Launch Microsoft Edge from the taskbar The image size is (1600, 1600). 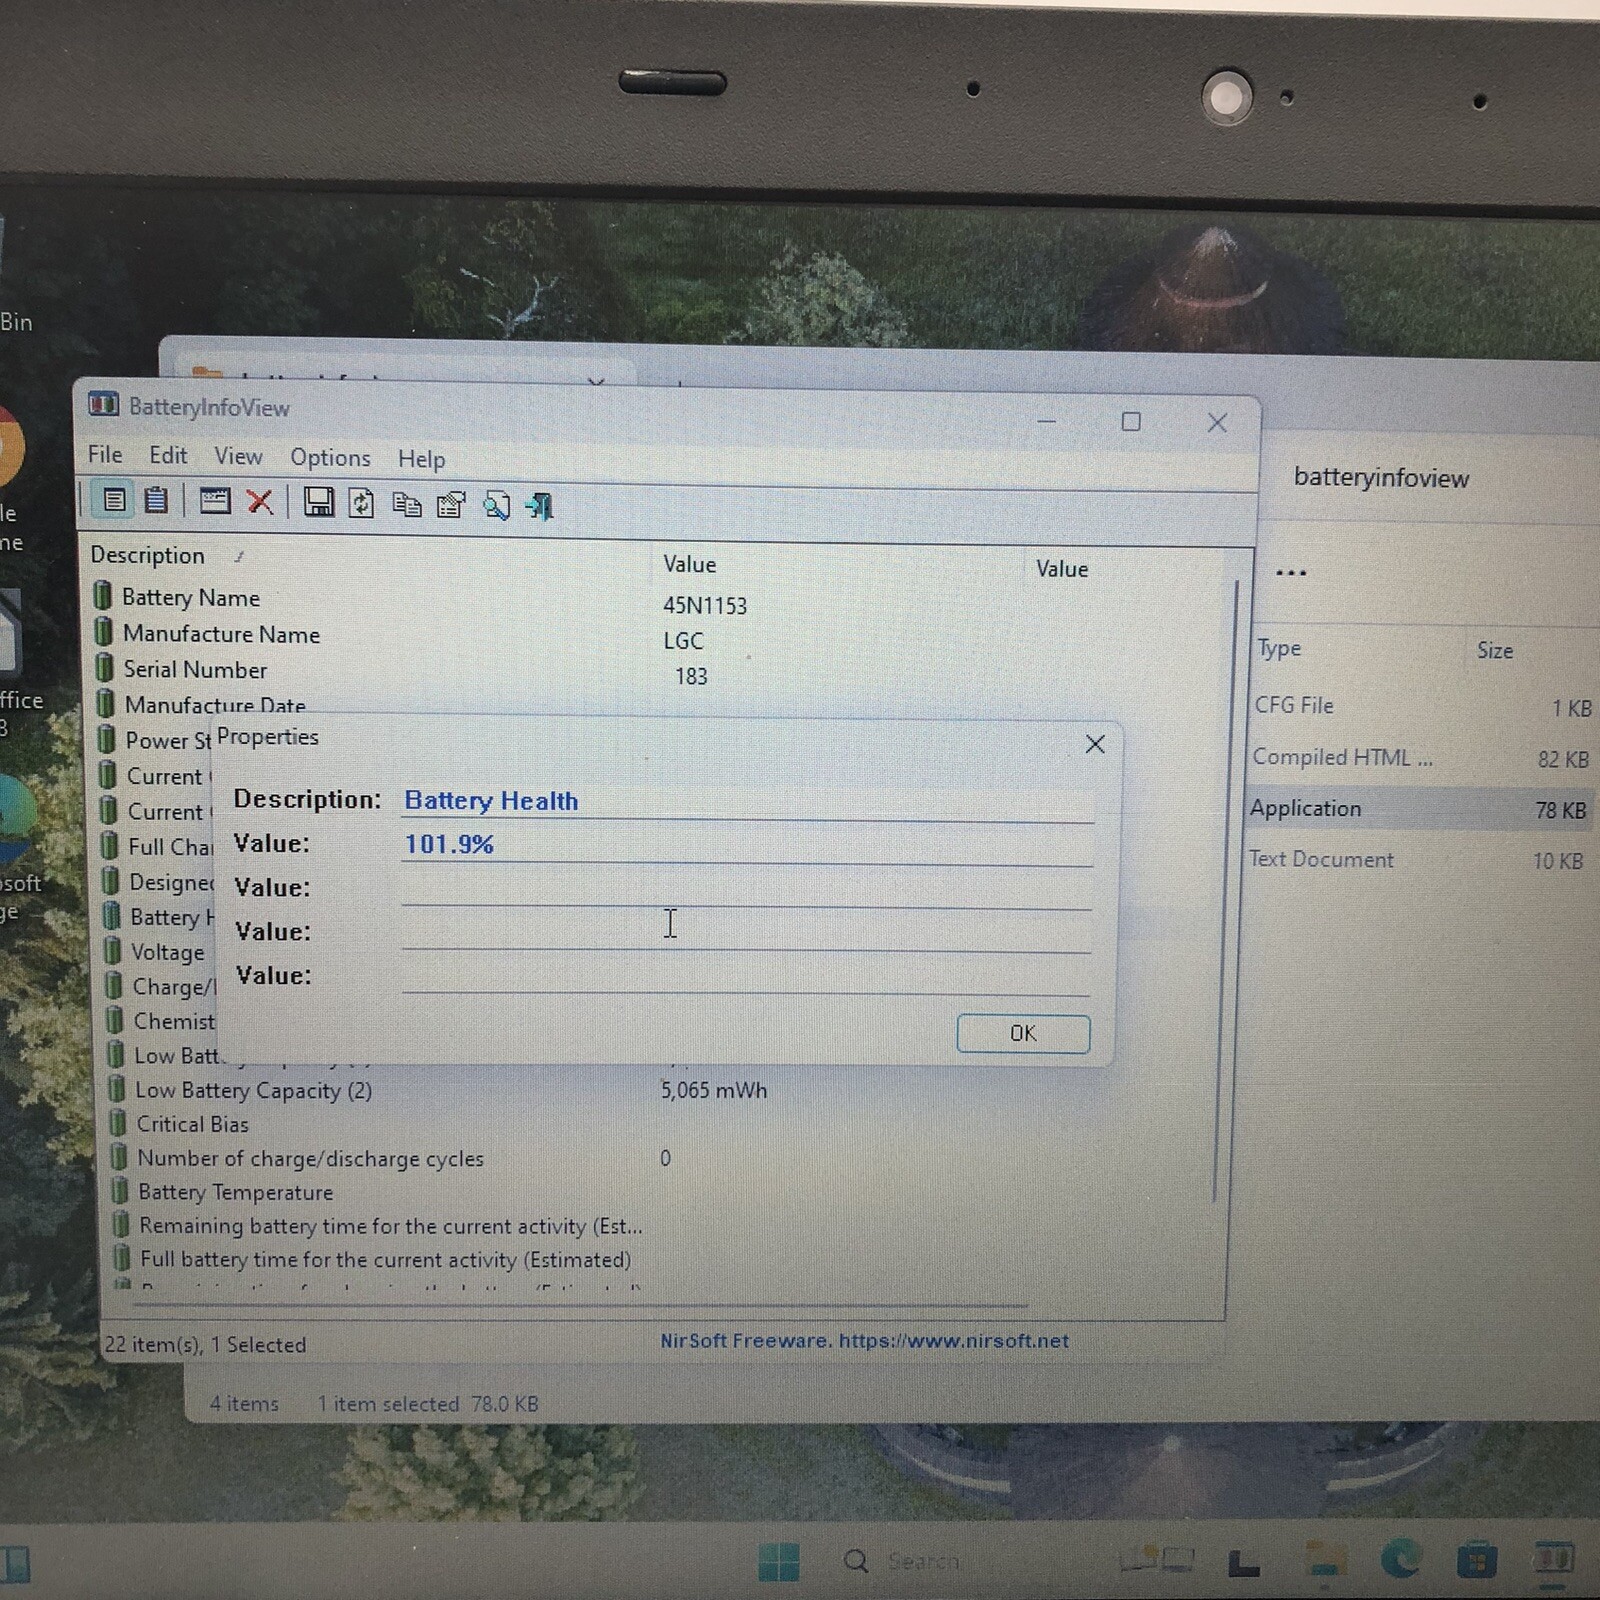pos(1400,1559)
